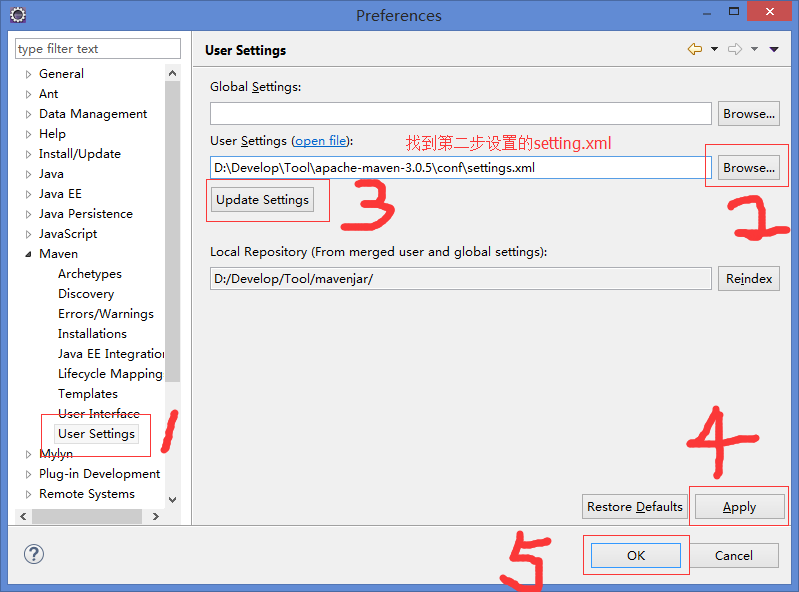Viewport: 799px width, 592px height.
Task: Expand the Mylyn tree node
Action: click(28, 454)
